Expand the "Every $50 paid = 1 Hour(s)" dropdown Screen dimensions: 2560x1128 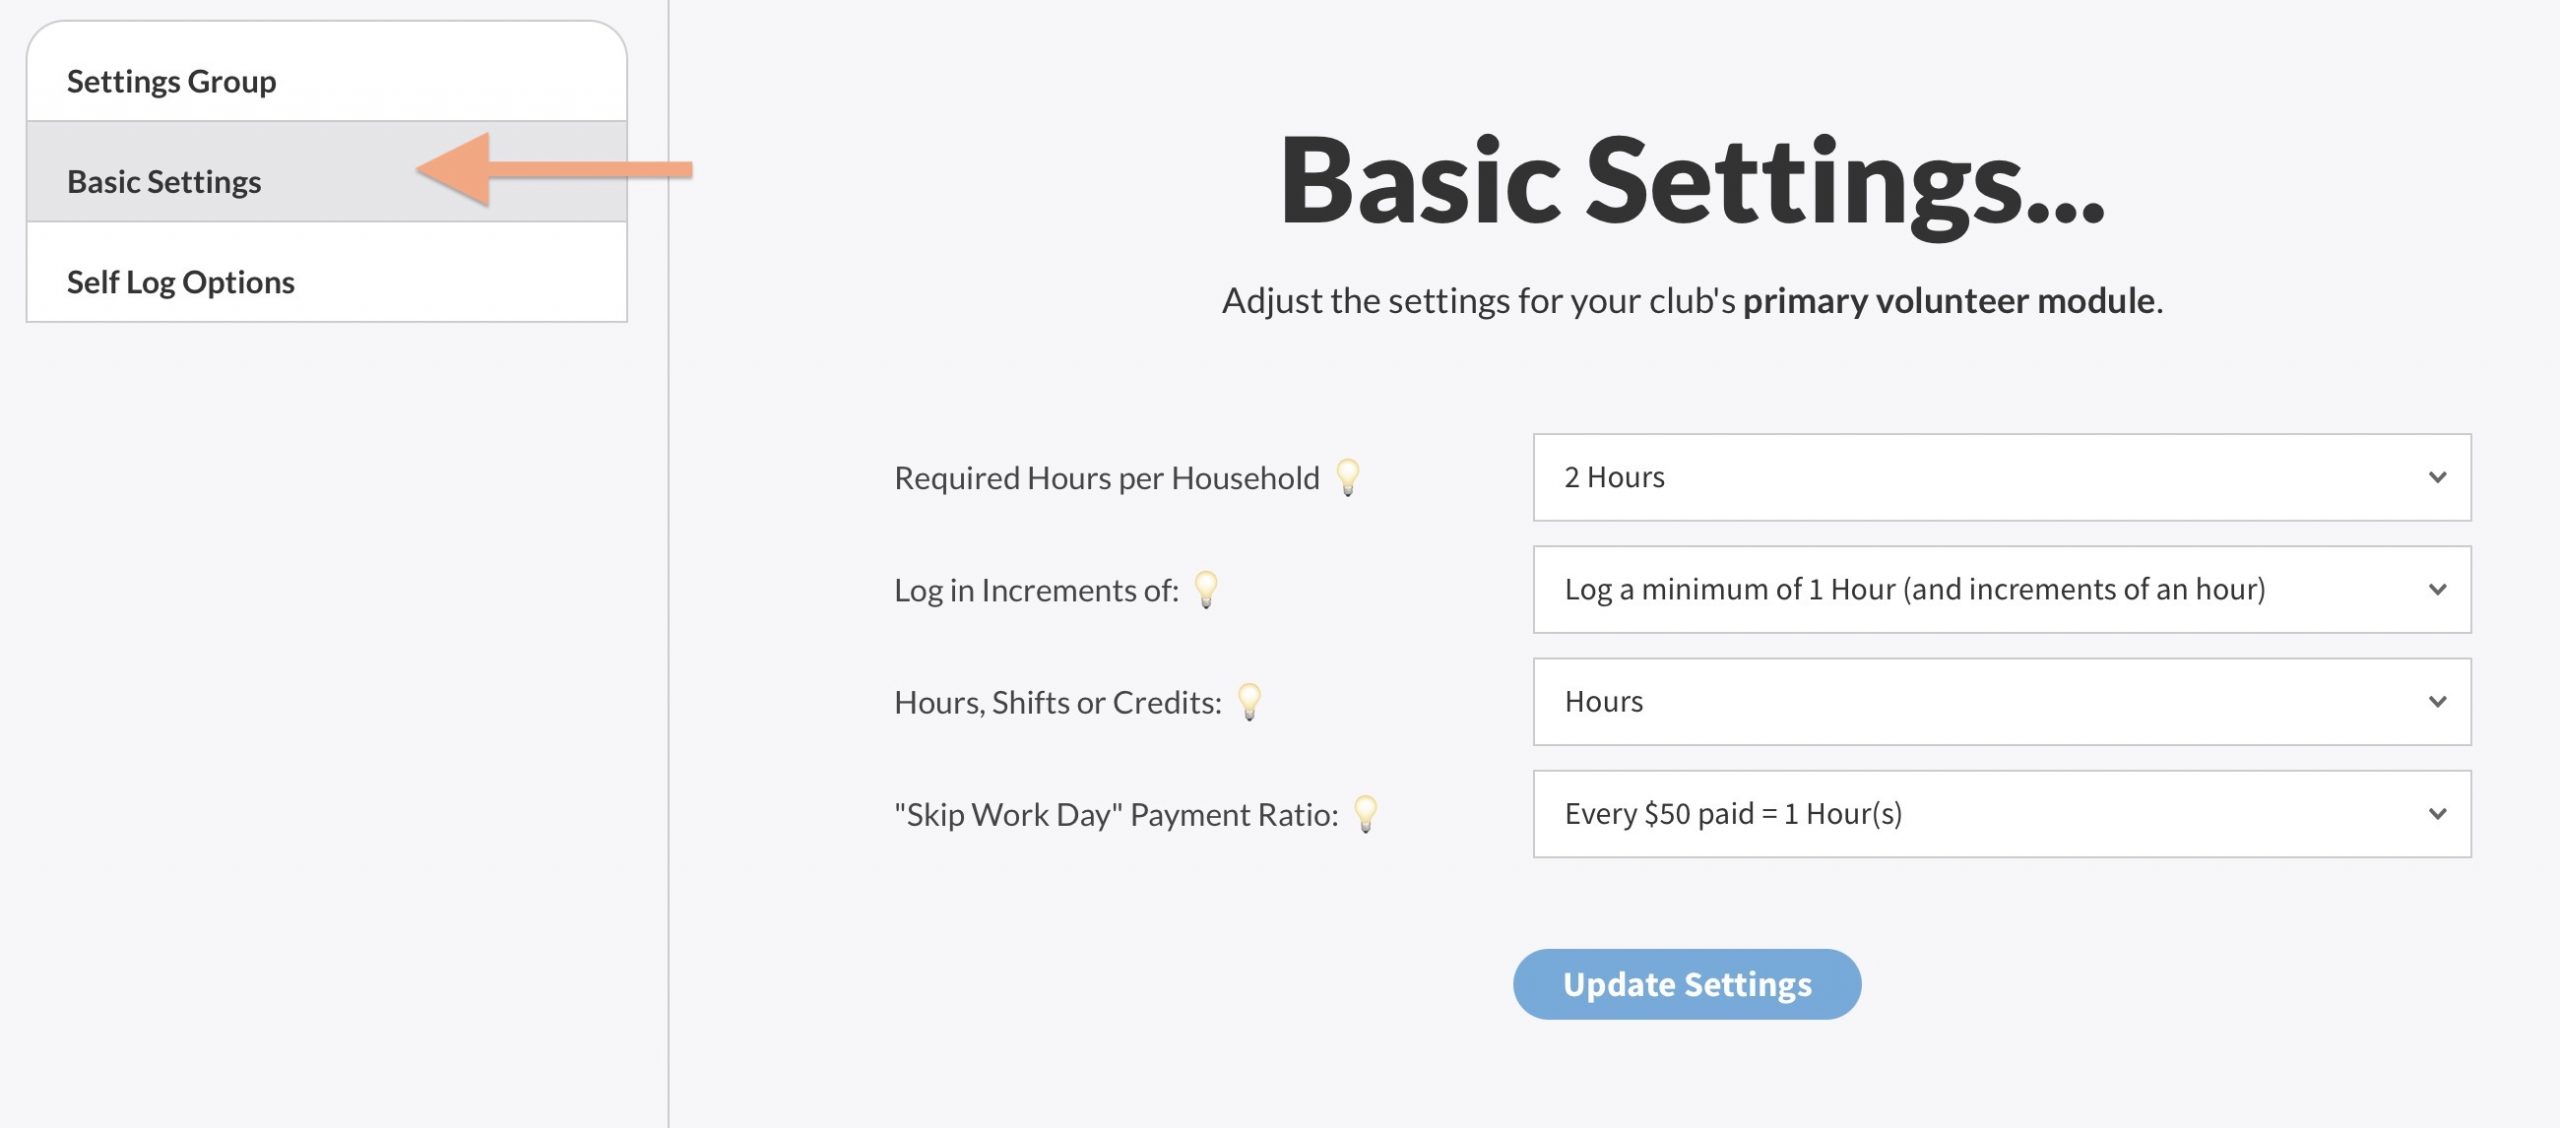(2001, 813)
